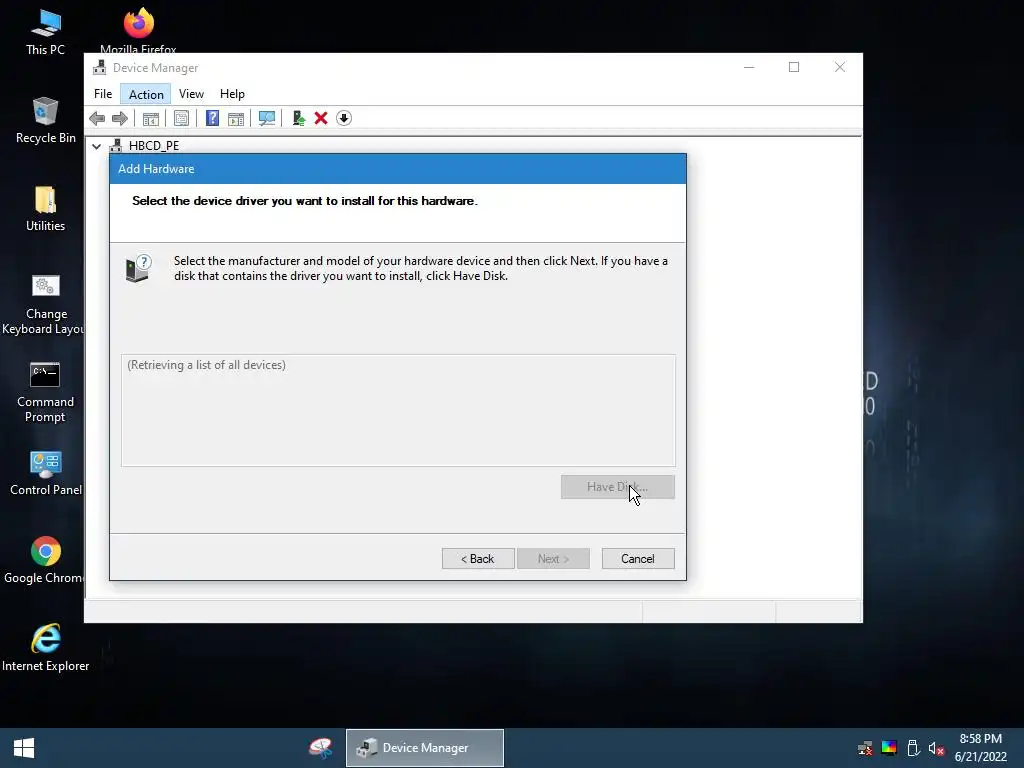Select the Internet Explorer desktop icon
Viewport: 1024px width, 768px height.
(45, 648)
